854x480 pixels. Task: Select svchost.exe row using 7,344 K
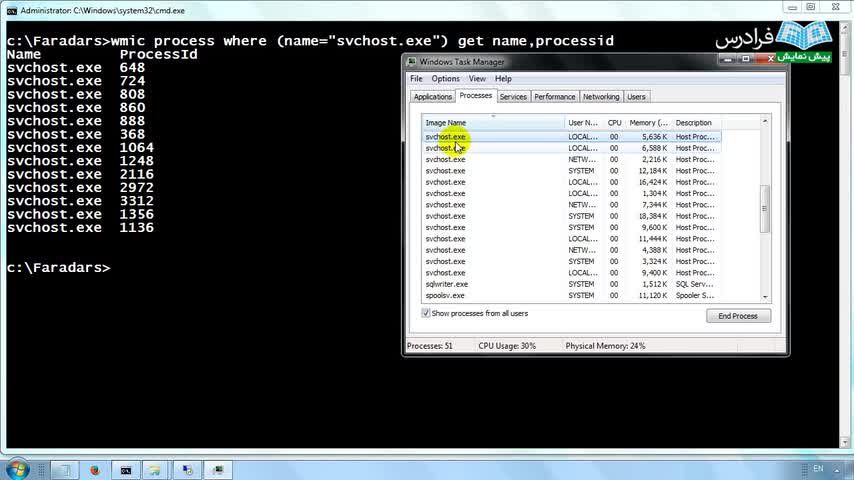pyautogui.click(x=571, y=205)
